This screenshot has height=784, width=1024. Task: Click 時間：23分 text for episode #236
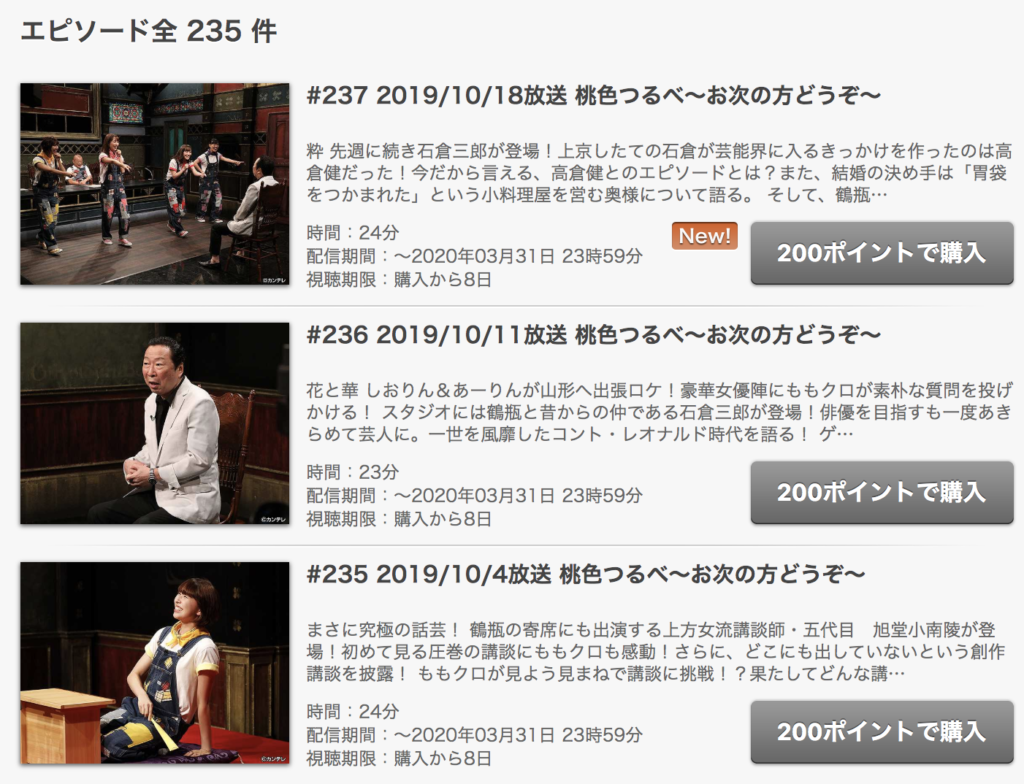pos(353,472)
